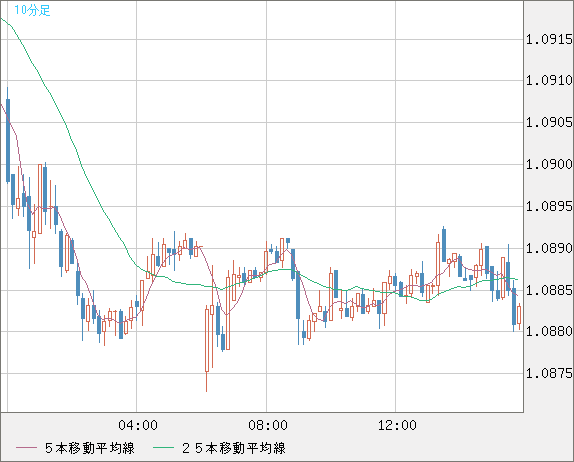
Task: Click the 12:00 time axis label
Action: tap(397, 425)
